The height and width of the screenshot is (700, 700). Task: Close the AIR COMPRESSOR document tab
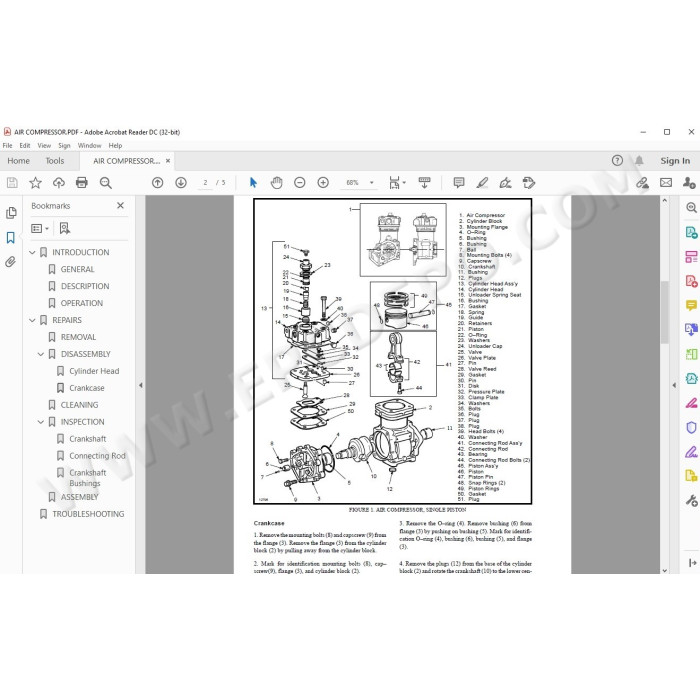(168, 161)
